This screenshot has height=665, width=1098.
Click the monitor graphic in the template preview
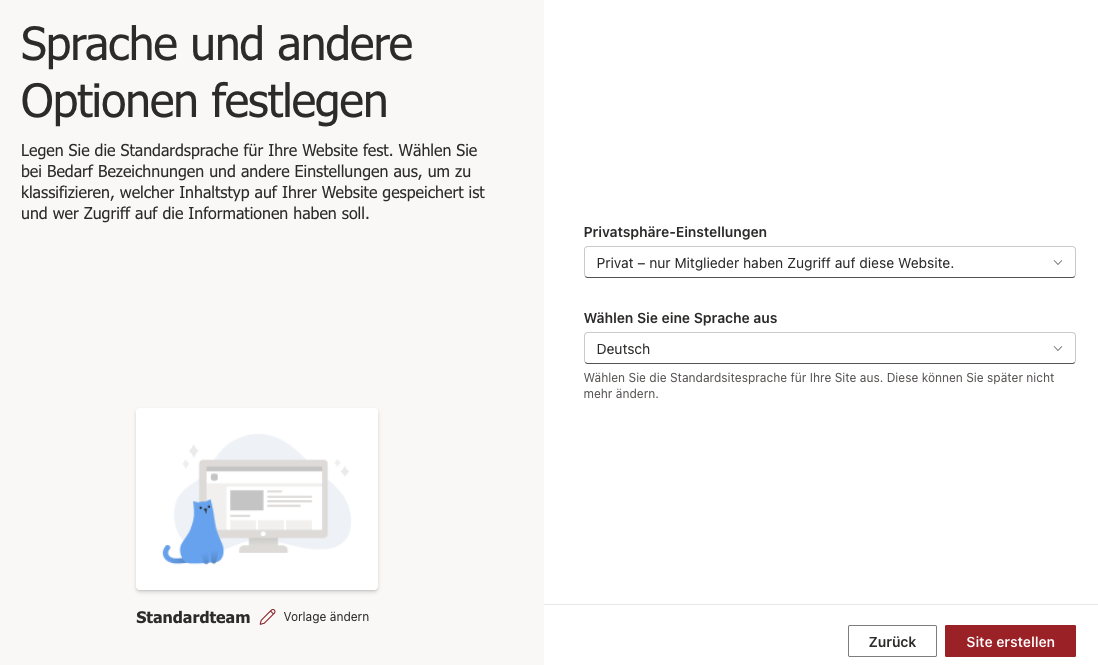pos(264,498)
